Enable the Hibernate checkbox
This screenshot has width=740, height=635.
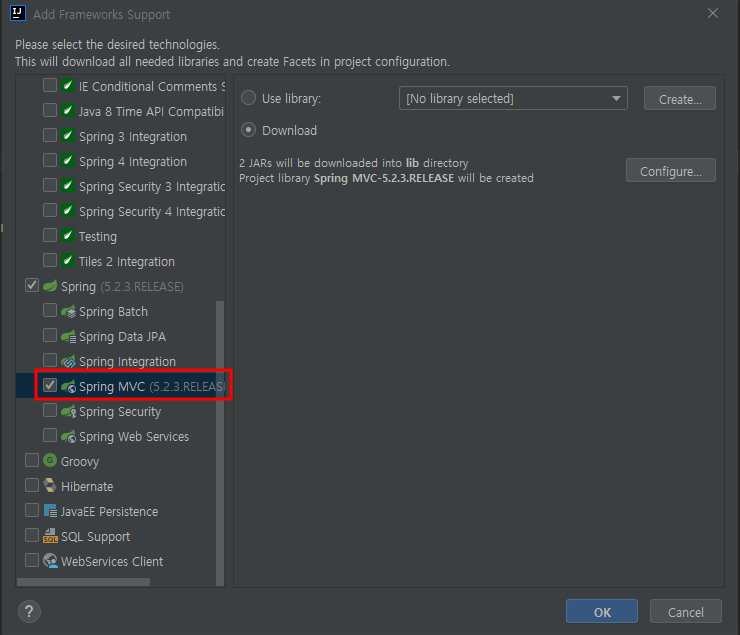(x=32, y=485)
